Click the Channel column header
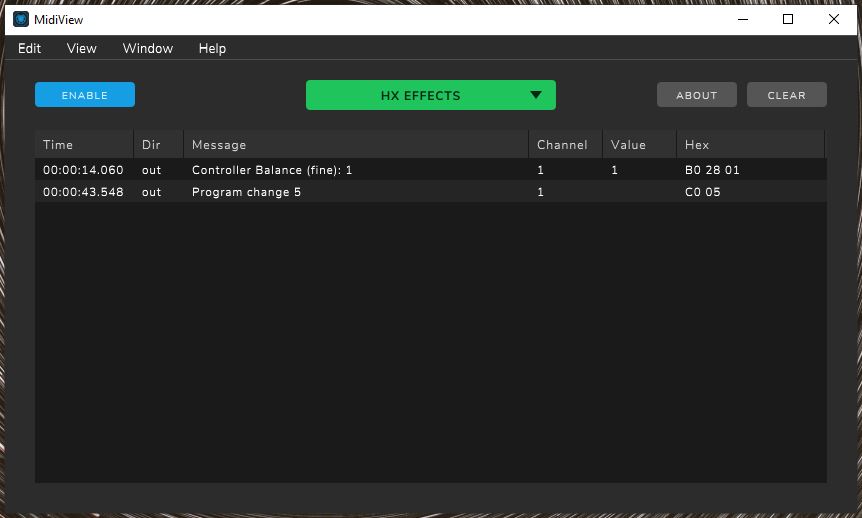Viewport: 862px width, 518px height. point(565,145)
